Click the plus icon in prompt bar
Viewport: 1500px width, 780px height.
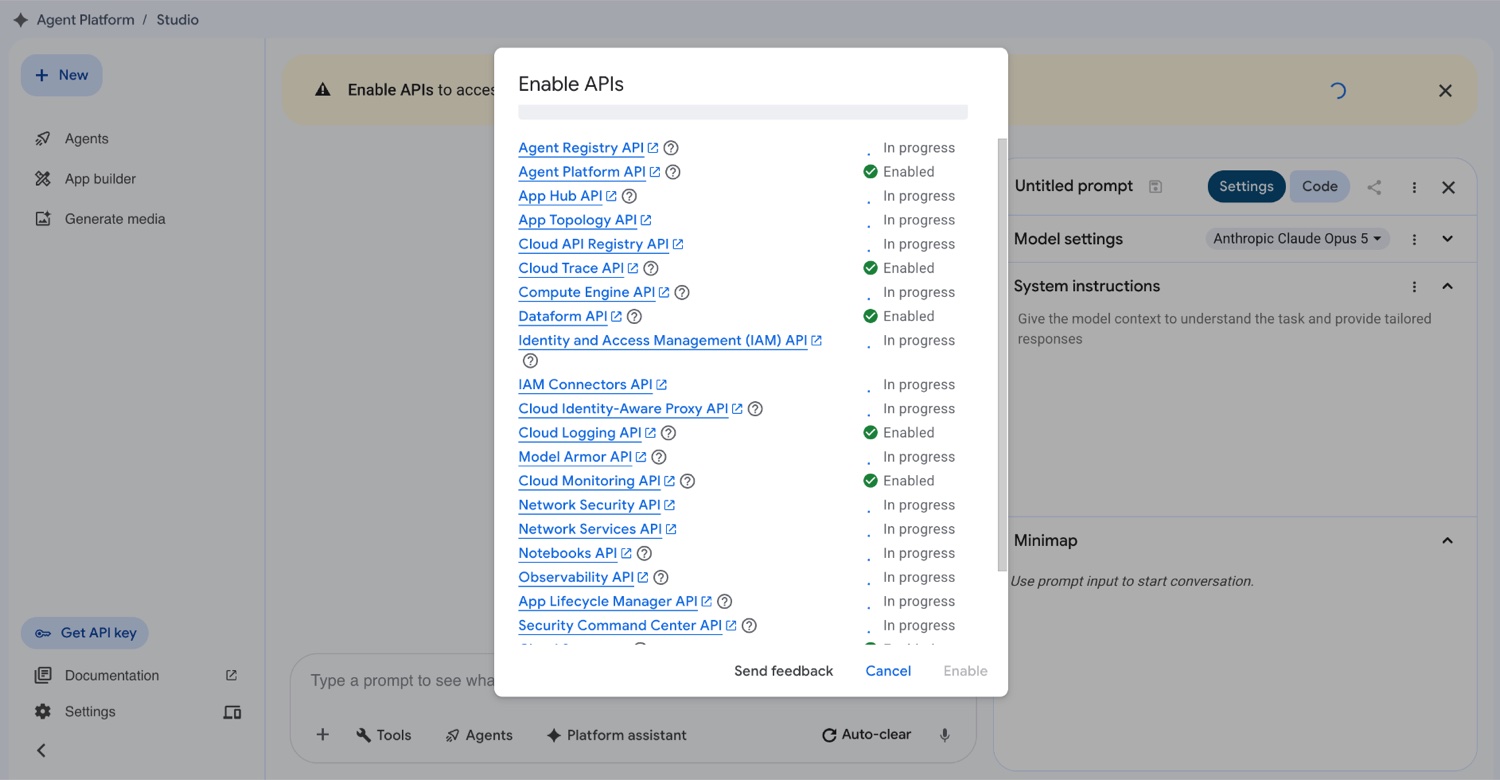322,735
